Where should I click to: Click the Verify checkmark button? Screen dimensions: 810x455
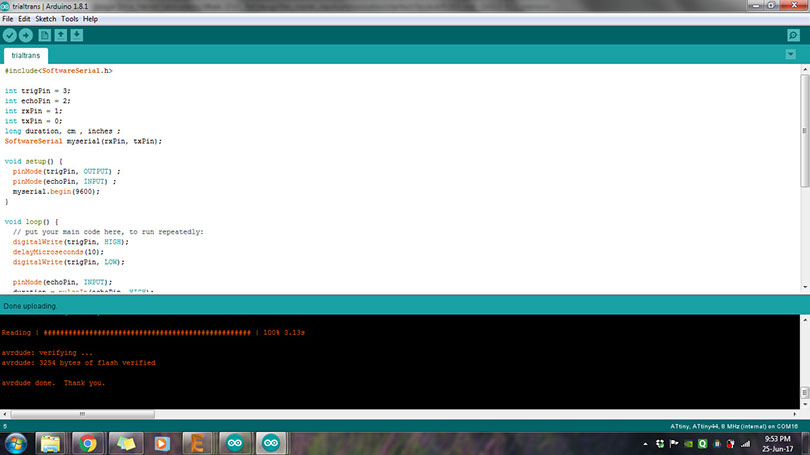[x=10, y=35]
